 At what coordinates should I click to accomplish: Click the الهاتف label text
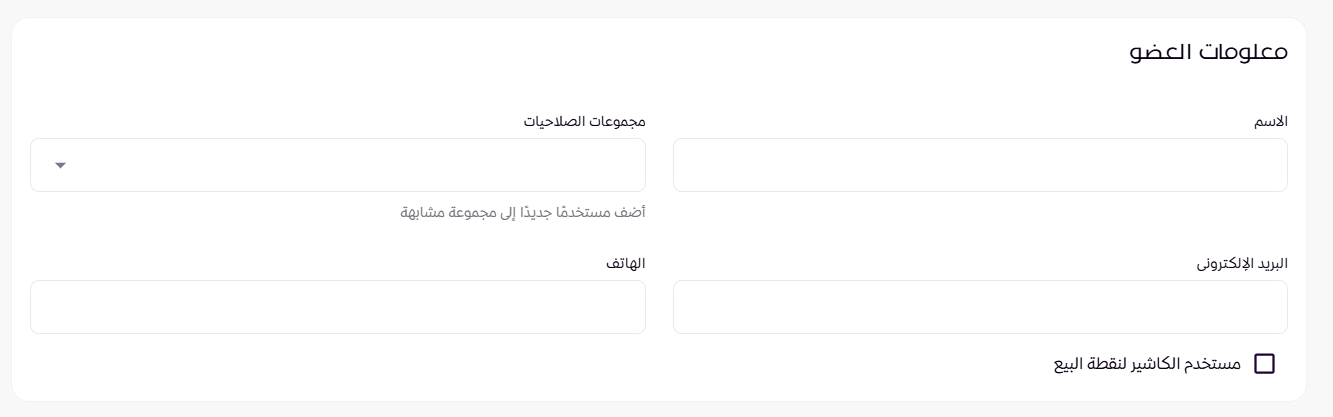[x=626, y=264]
